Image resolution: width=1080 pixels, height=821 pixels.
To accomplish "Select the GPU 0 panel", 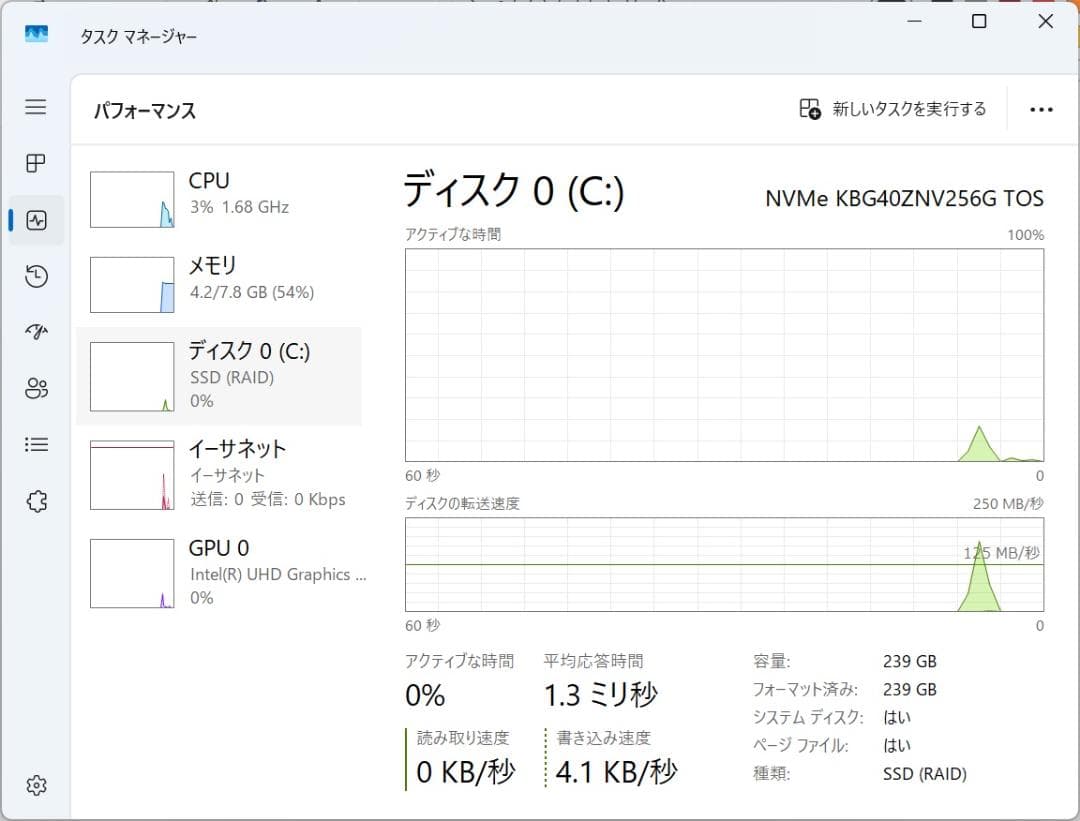I will coord(220,571).
